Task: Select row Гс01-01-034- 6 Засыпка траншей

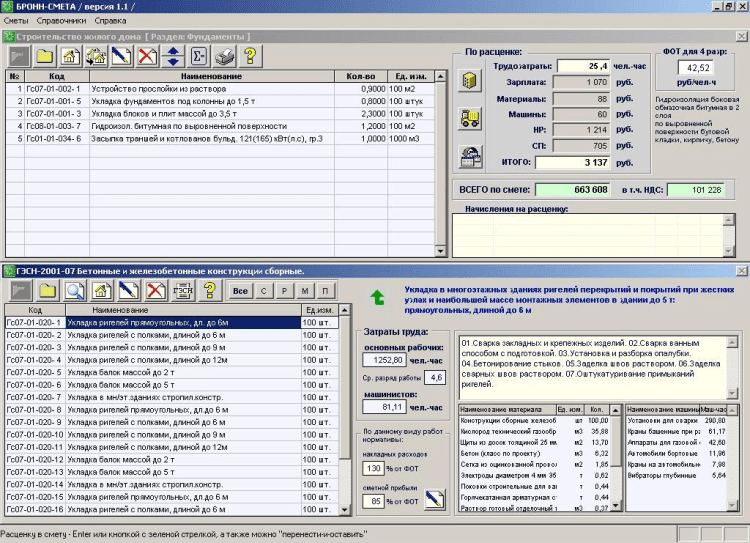Action: 220,139
